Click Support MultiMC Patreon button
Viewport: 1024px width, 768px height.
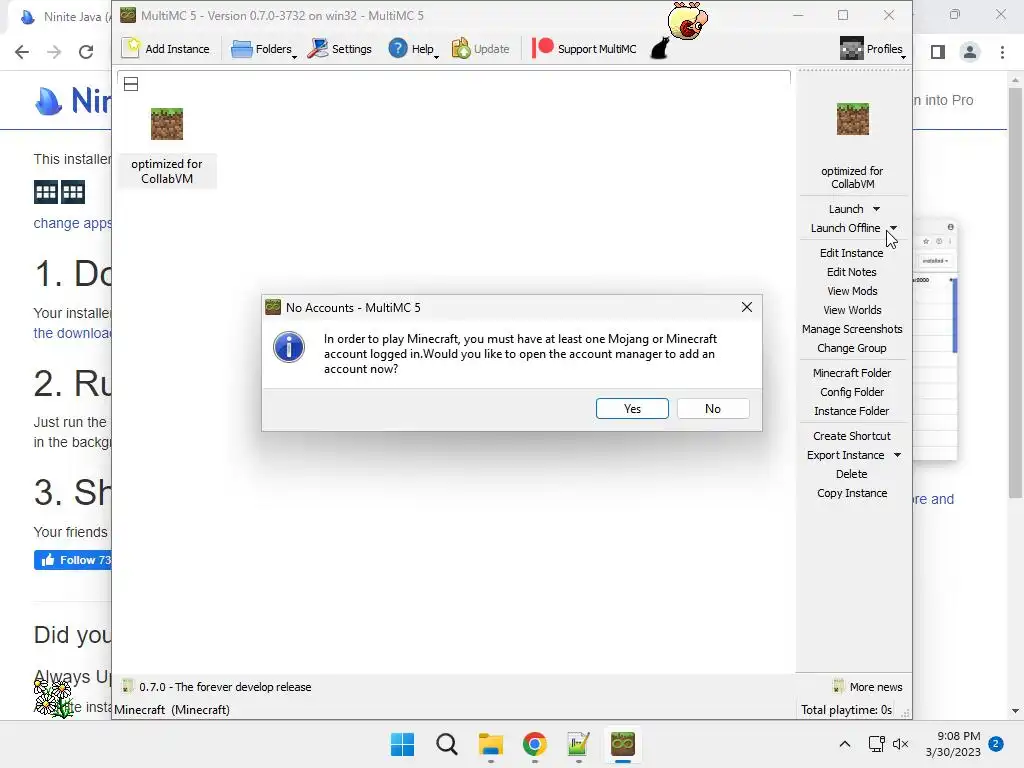pos(583,48)
